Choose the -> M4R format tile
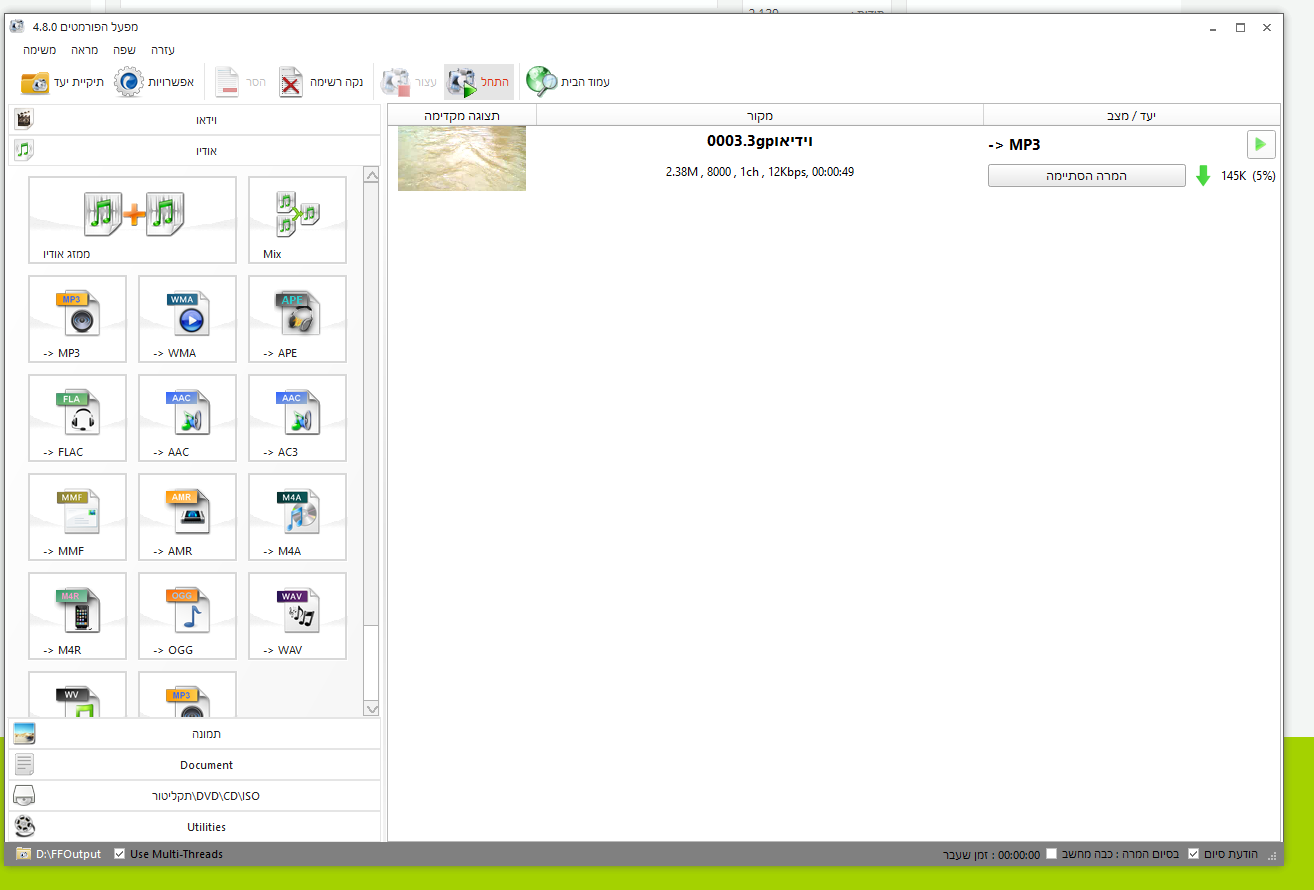The height and width of the screenshot is (890, 1314). [78, 616]
